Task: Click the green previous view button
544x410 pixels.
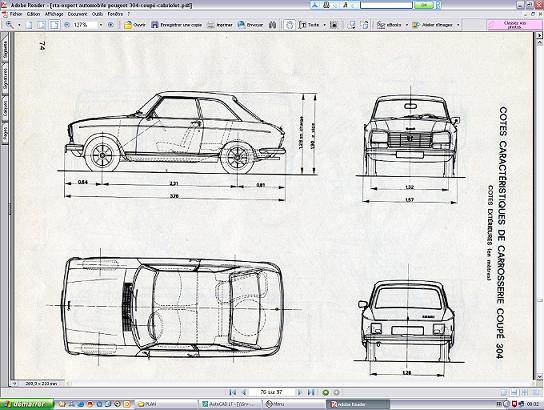Action: [325, 393]
